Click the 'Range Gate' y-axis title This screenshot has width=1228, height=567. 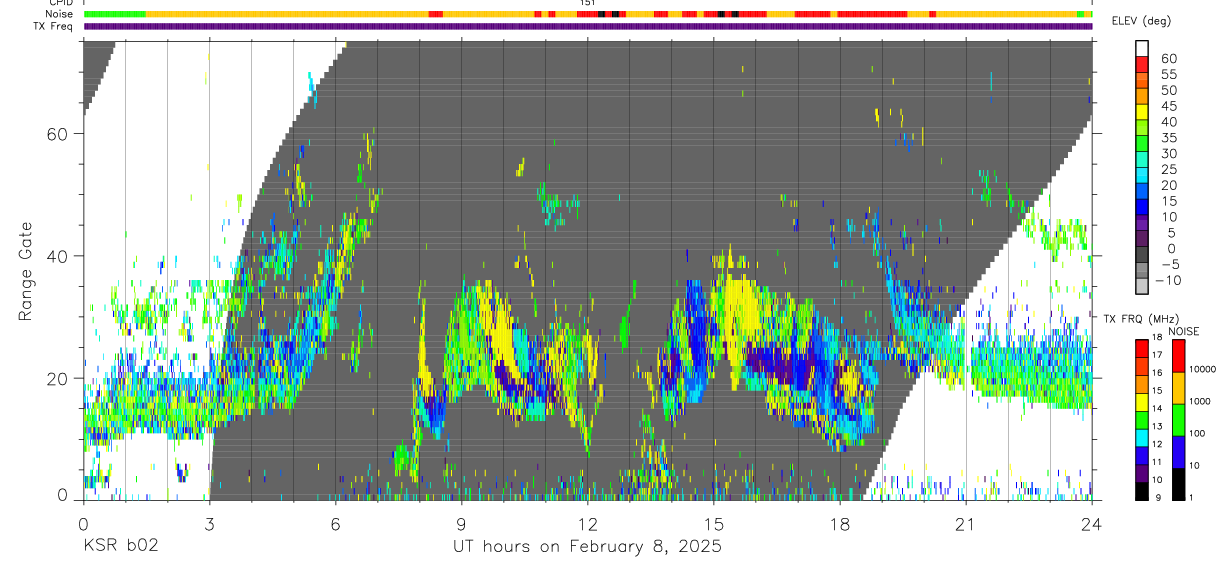coord(27,270)
